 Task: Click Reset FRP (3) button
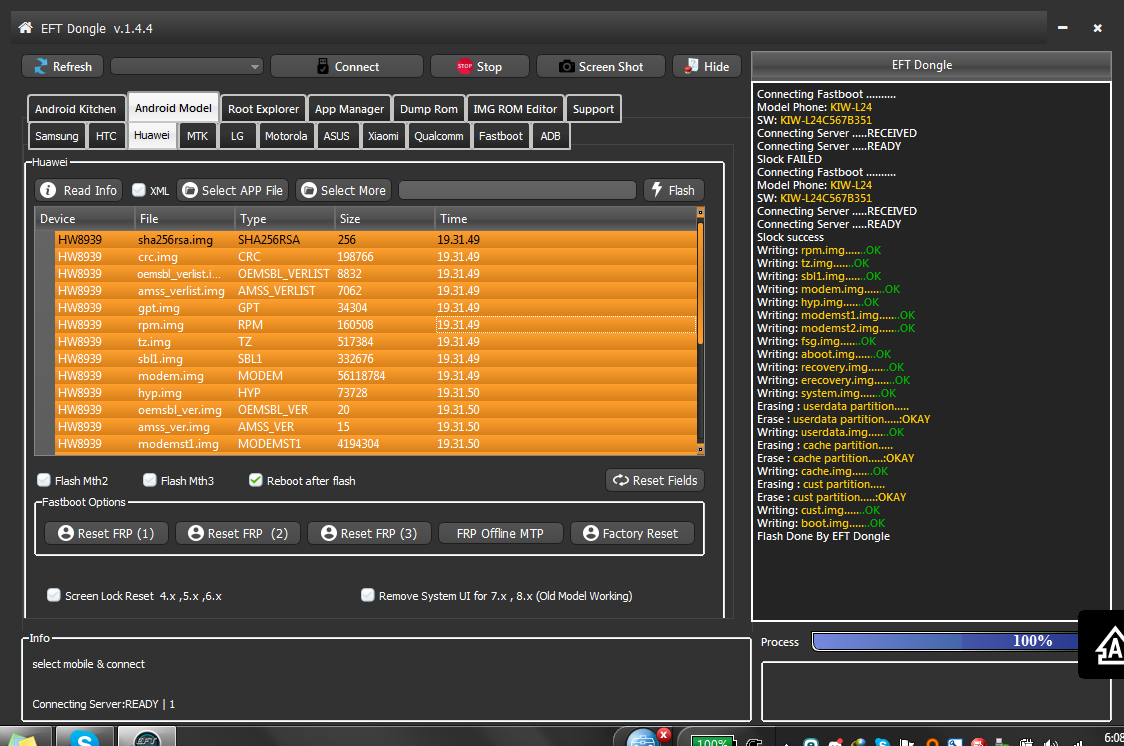click(369, 533)
